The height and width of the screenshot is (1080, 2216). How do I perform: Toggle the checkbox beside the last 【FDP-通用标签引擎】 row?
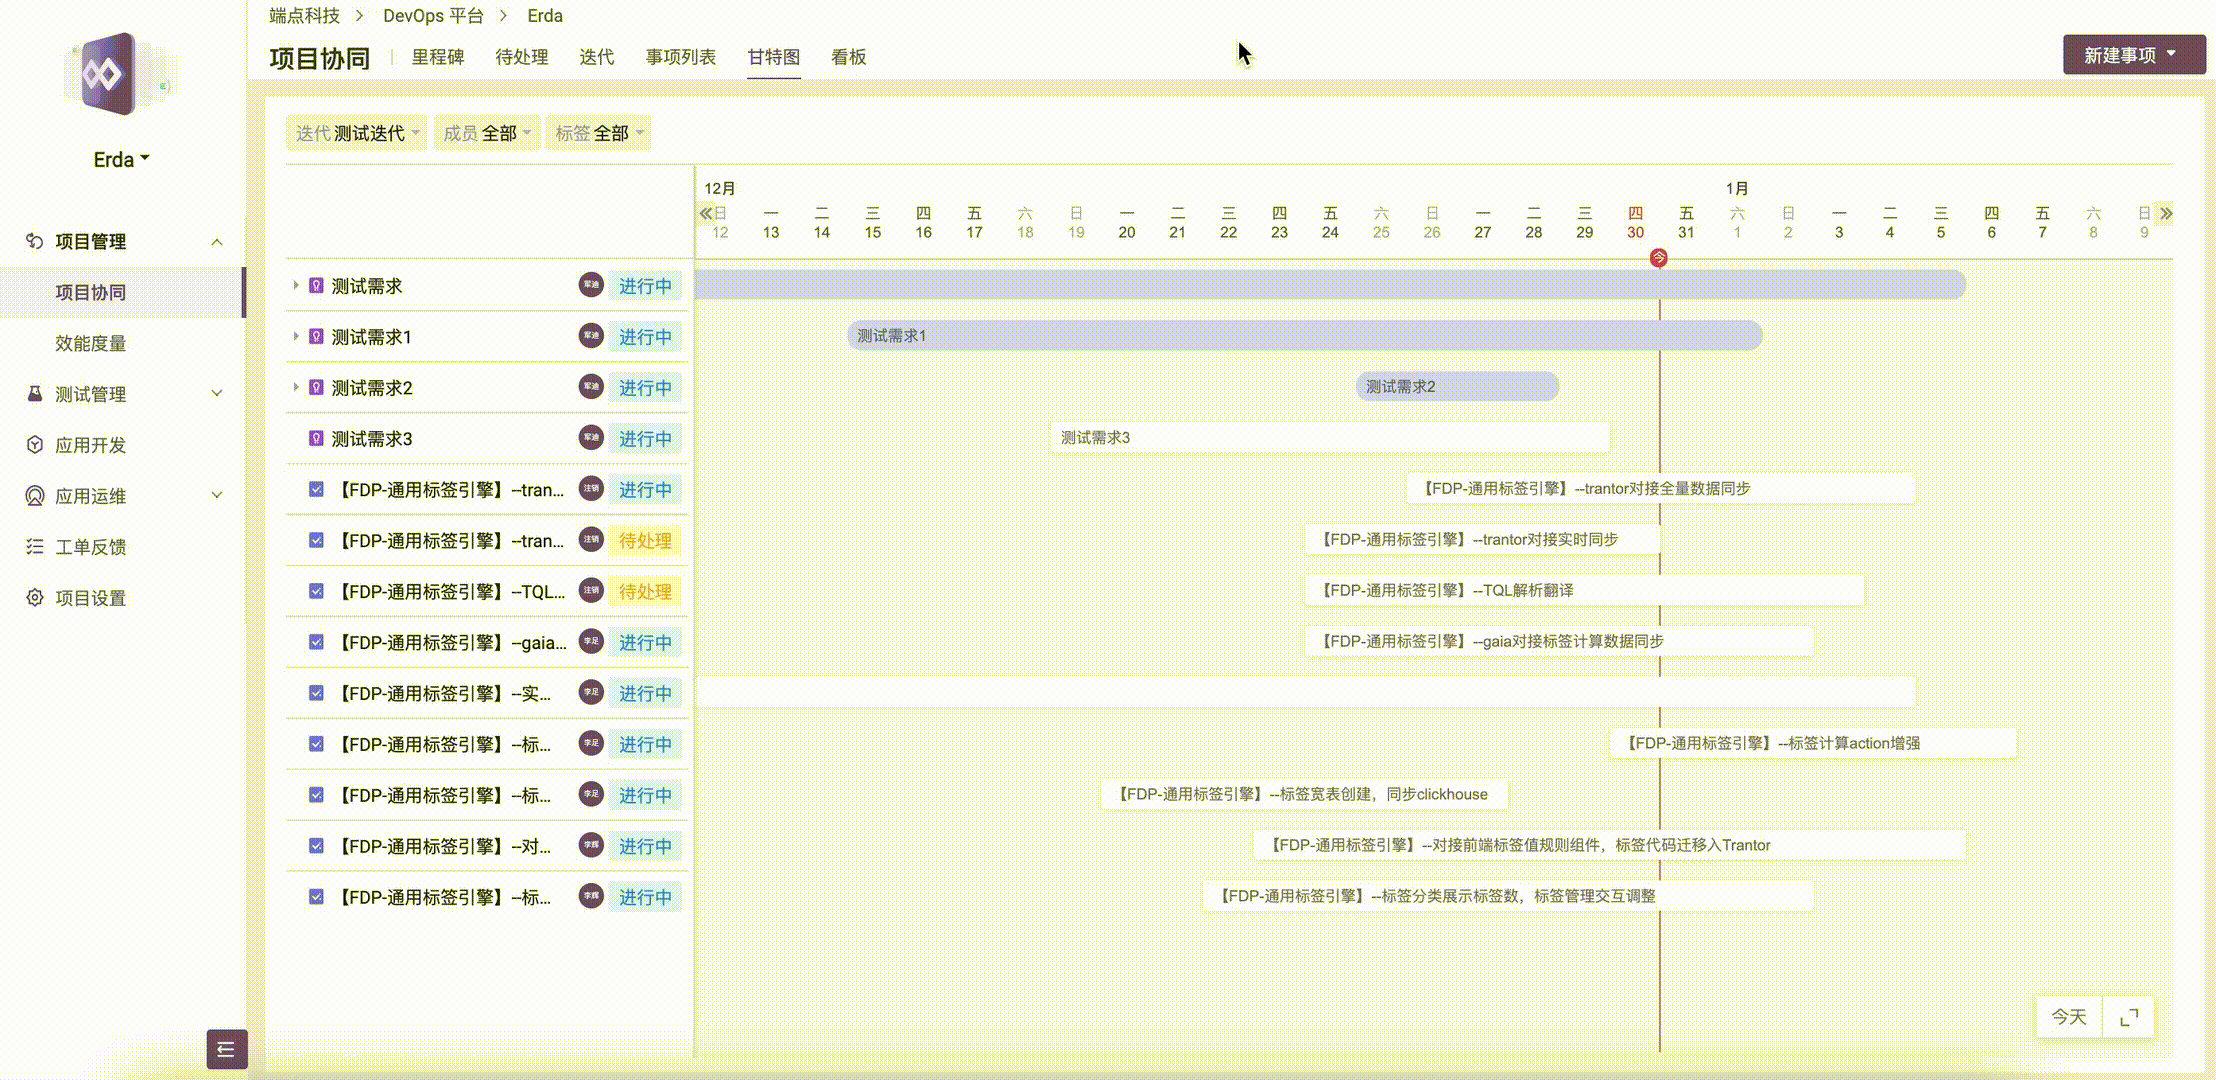coord(317,897)
